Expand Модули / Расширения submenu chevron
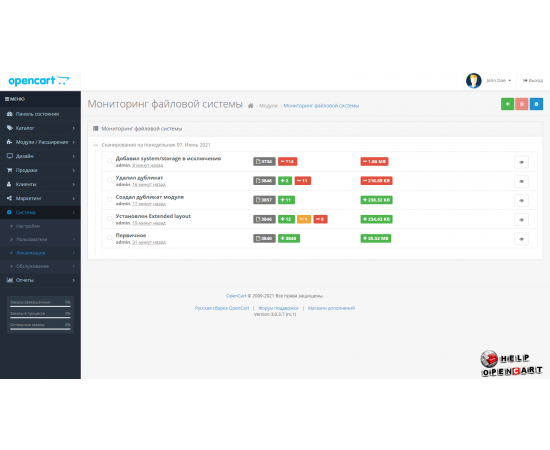Screen dimensions: 550x450 74,142
